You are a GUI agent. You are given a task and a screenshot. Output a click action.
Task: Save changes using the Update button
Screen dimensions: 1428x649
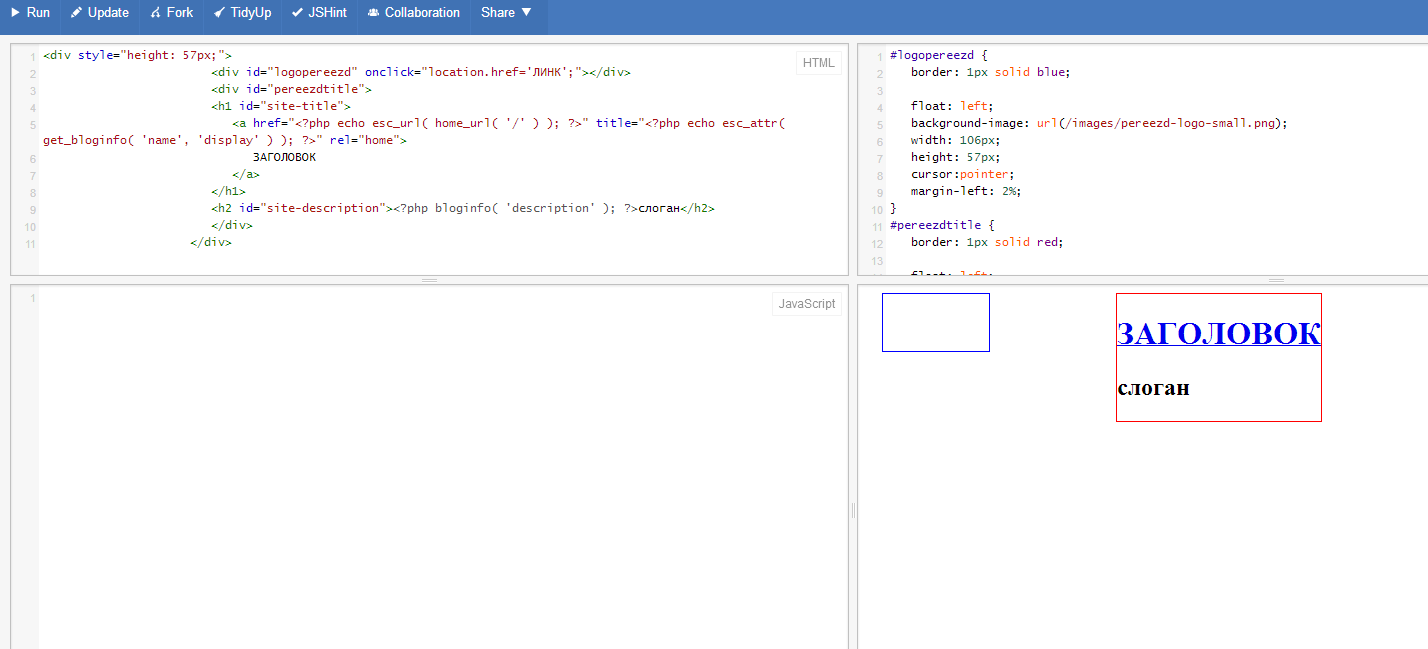(x=100, y=13)
